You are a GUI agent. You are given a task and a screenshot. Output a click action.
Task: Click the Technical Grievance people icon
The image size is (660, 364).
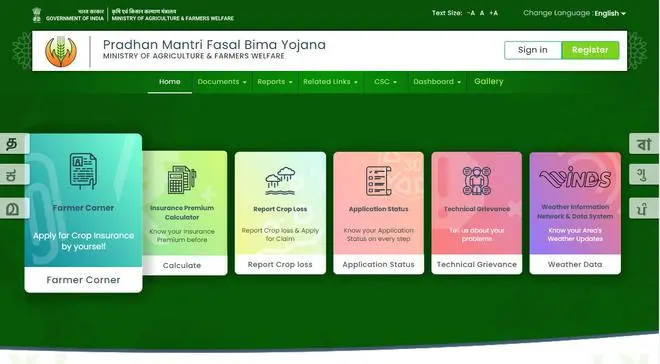476,181
